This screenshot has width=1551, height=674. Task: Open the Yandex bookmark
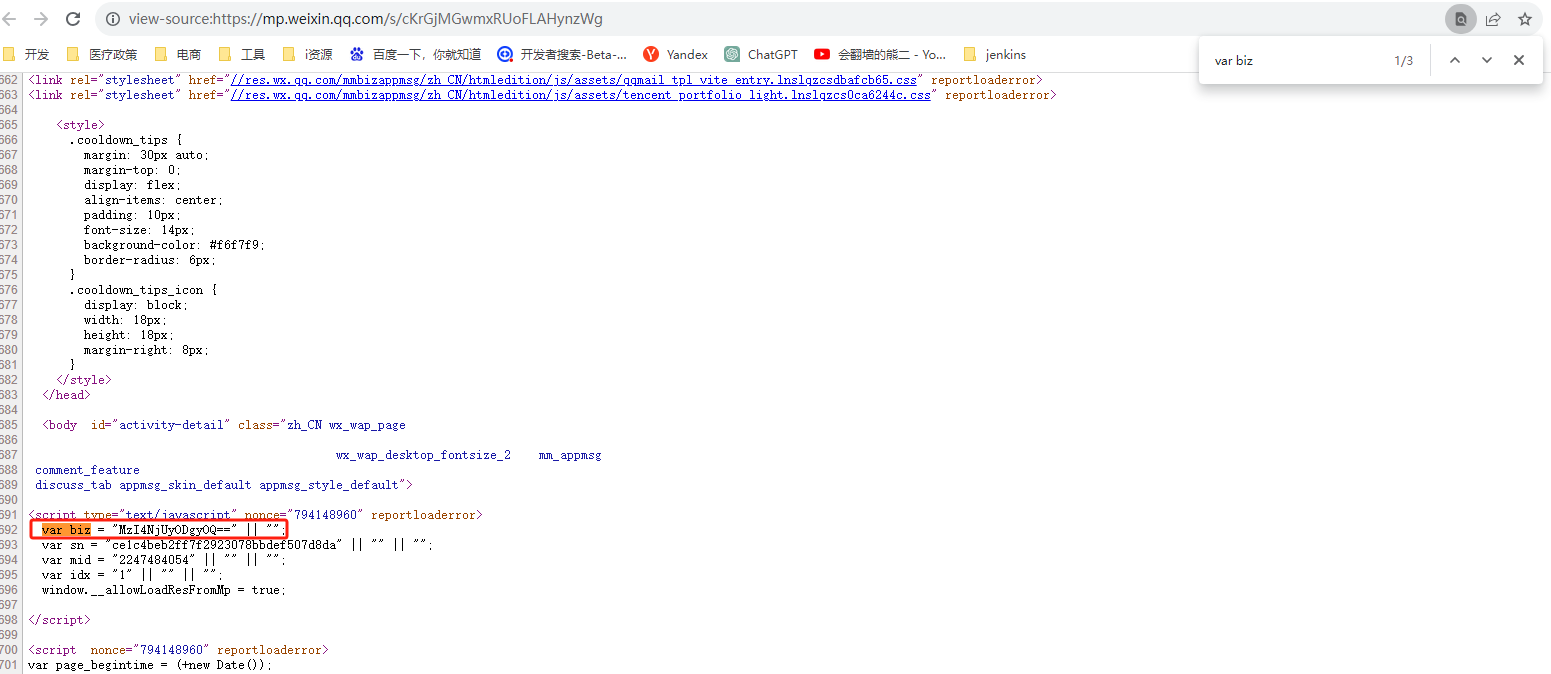point(676,55)
